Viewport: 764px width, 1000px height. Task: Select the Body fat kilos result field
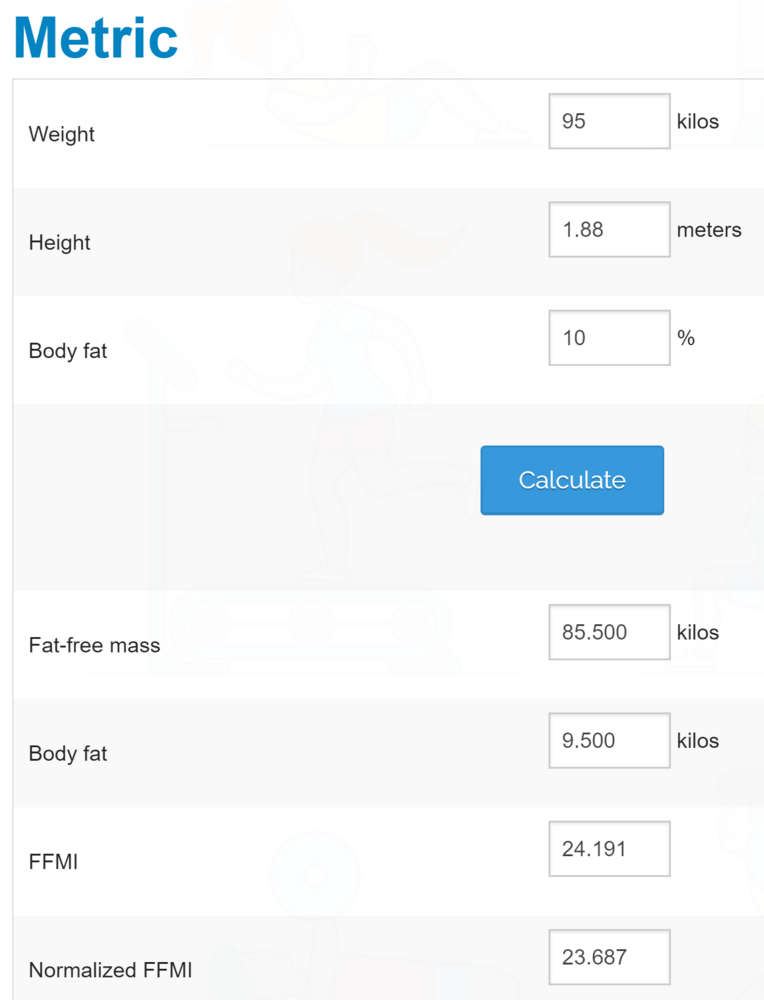tap(609, 741)
